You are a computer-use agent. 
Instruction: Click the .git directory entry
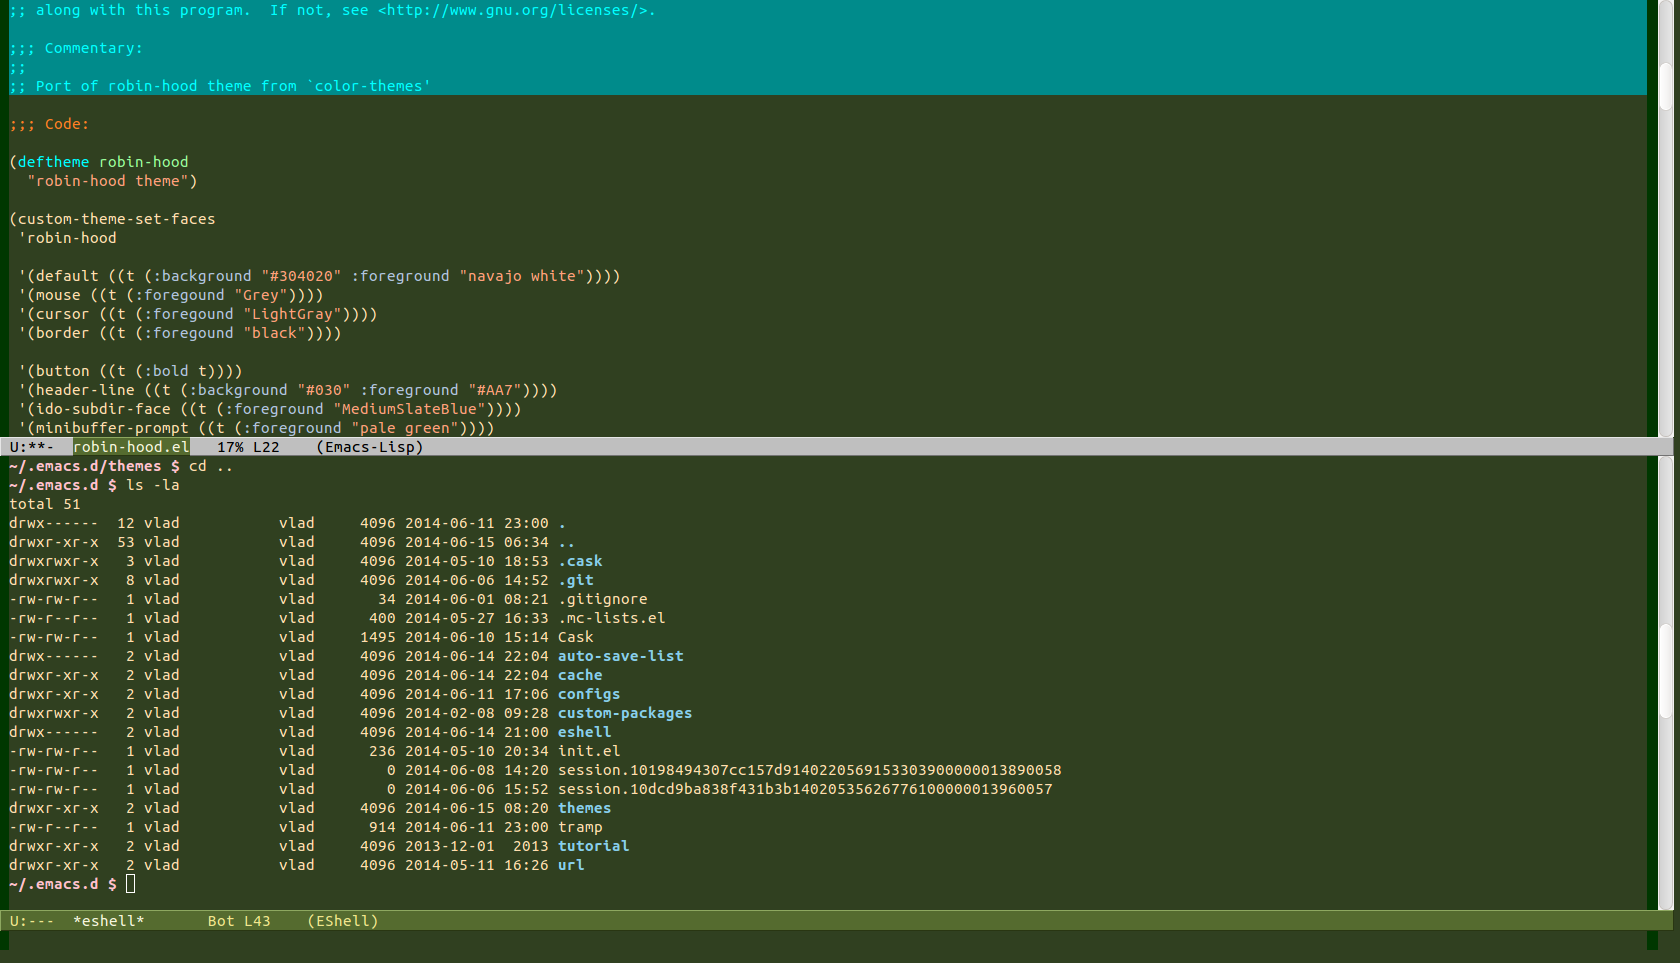(576, 580)
